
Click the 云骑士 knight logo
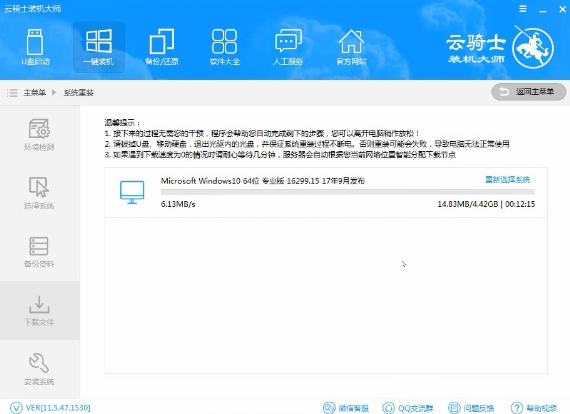pos(533,48)
